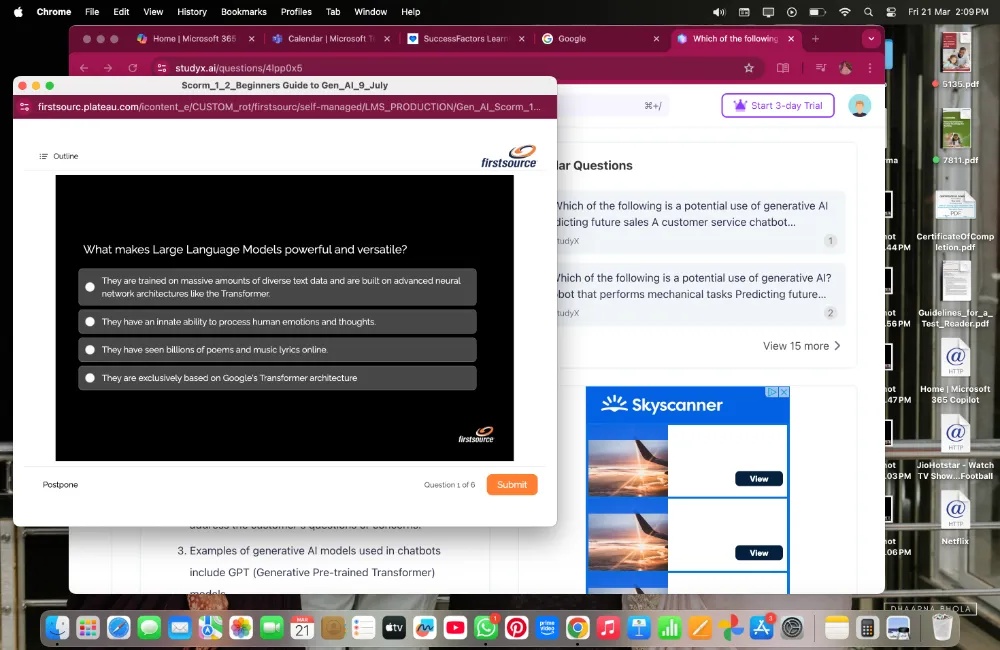Launch YouTube from the dock
This screenshot has height=650, width=1000.
455,627
